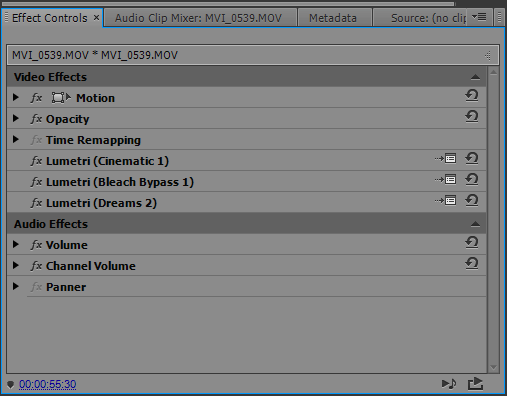Screen dimensions: 507x396
Task: Click the MVI_0539.MOV clip name header
Action: click(95, 55)
